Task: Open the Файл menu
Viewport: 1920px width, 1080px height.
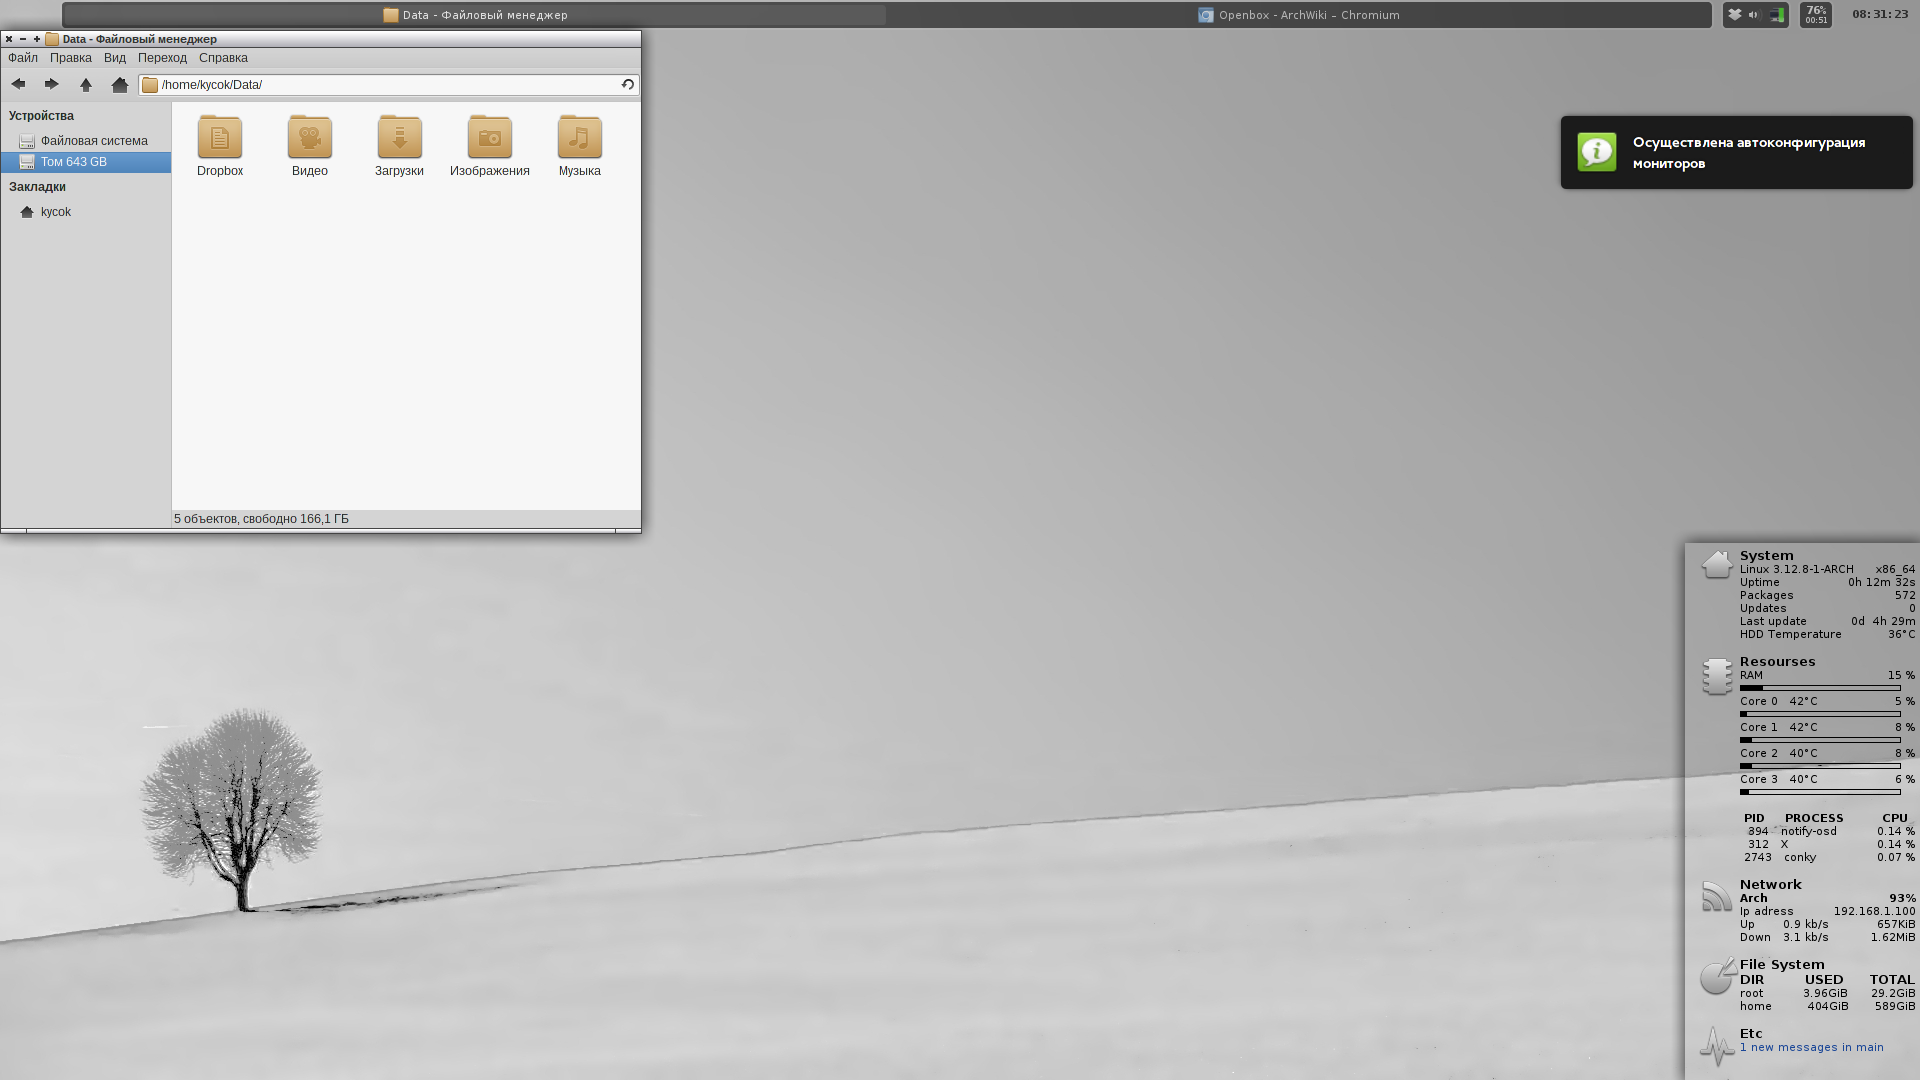Action: click(23, 58)
